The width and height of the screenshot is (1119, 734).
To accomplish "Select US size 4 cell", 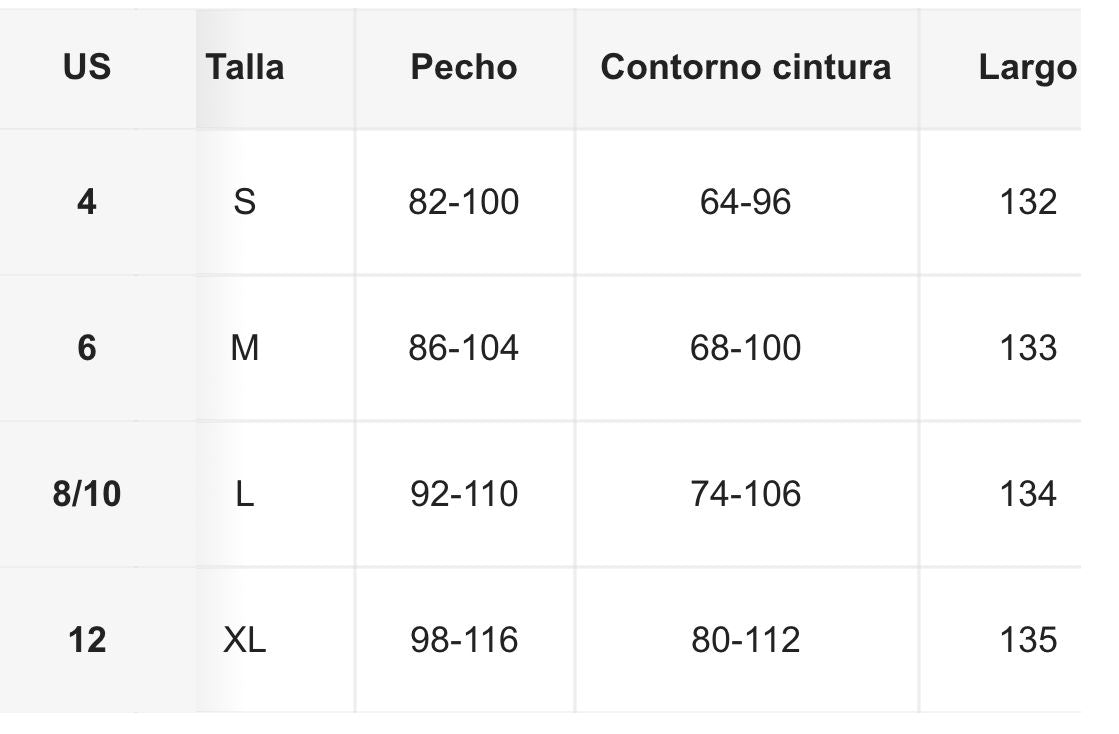I will tap(87, 202).
